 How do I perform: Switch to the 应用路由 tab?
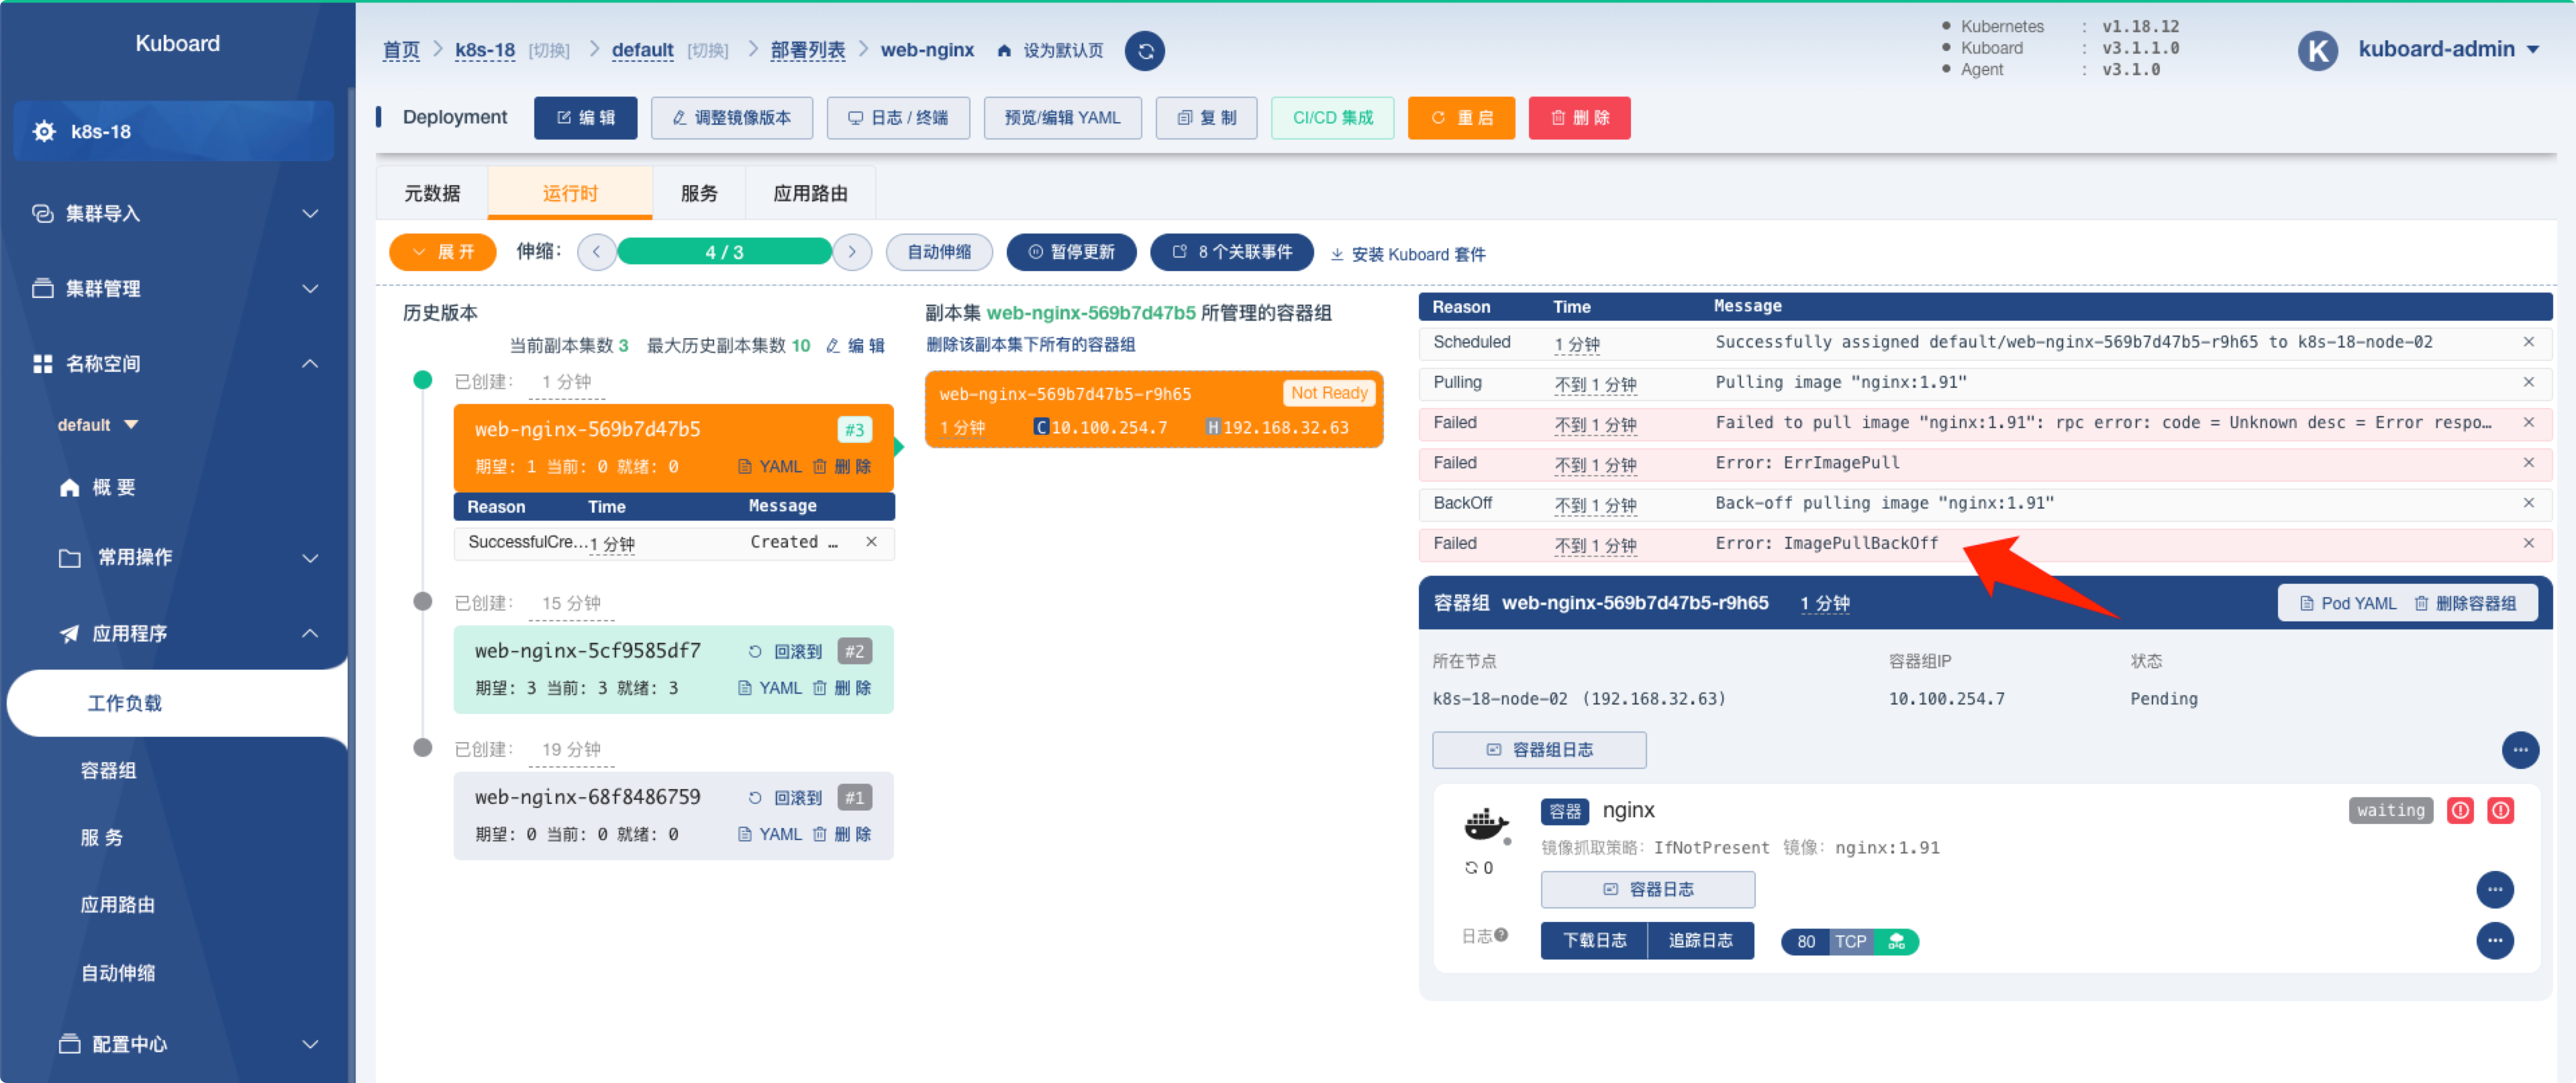pyautogui.click(x=810, y=193)
